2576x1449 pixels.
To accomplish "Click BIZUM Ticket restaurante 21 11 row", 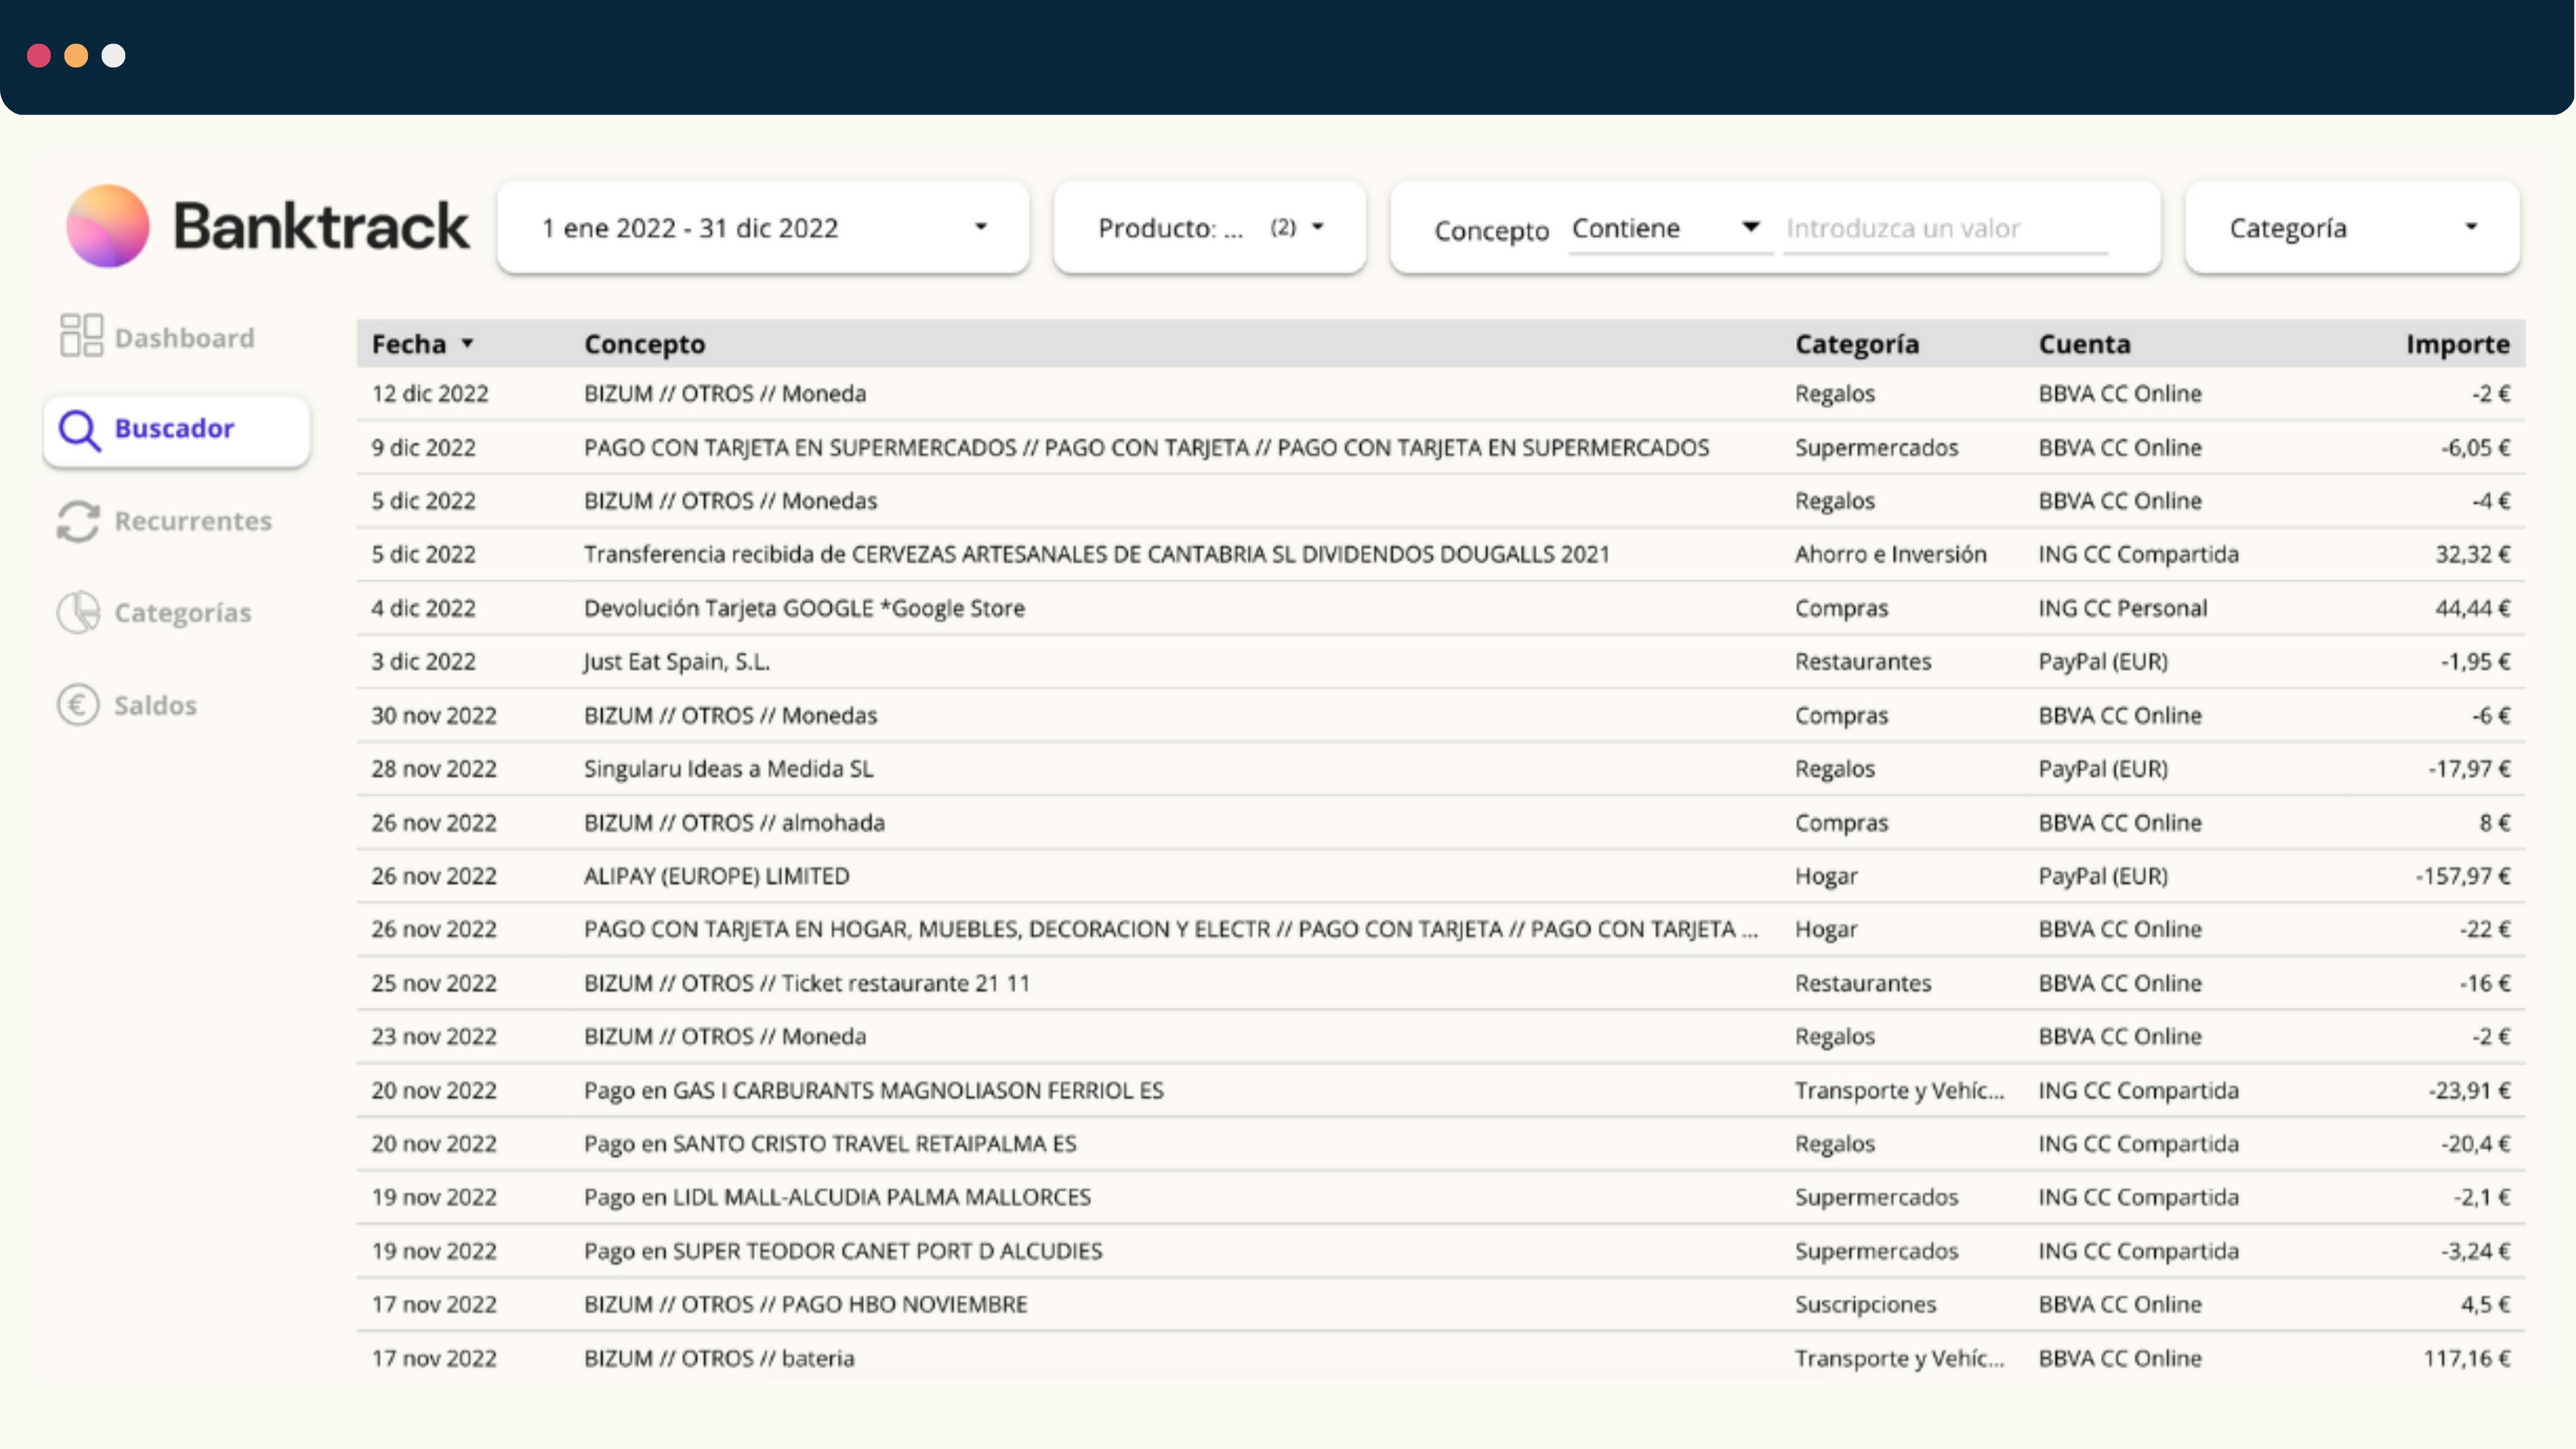I will [1441, 983].
